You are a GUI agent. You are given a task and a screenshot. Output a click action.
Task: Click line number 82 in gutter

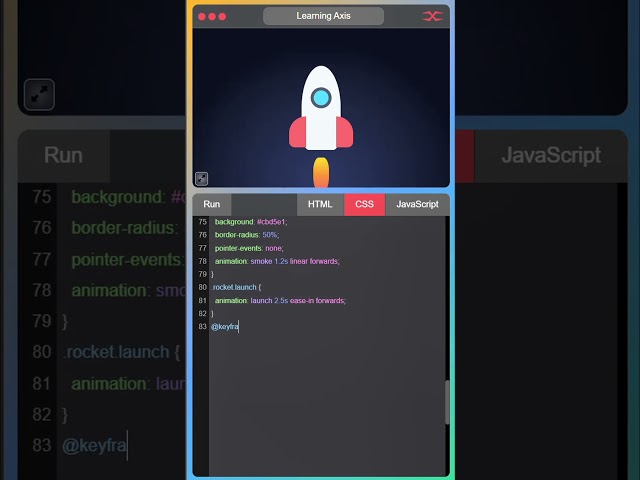coord(202,313)
